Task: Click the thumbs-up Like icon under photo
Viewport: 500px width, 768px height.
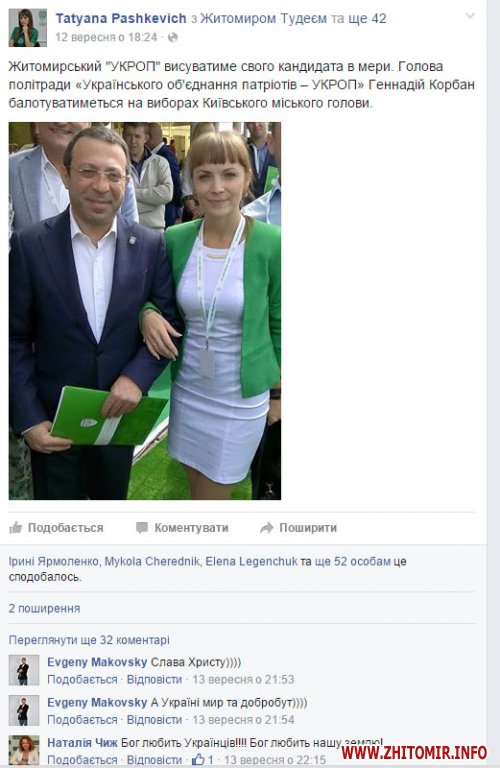Action: click(x=16, y=528)
